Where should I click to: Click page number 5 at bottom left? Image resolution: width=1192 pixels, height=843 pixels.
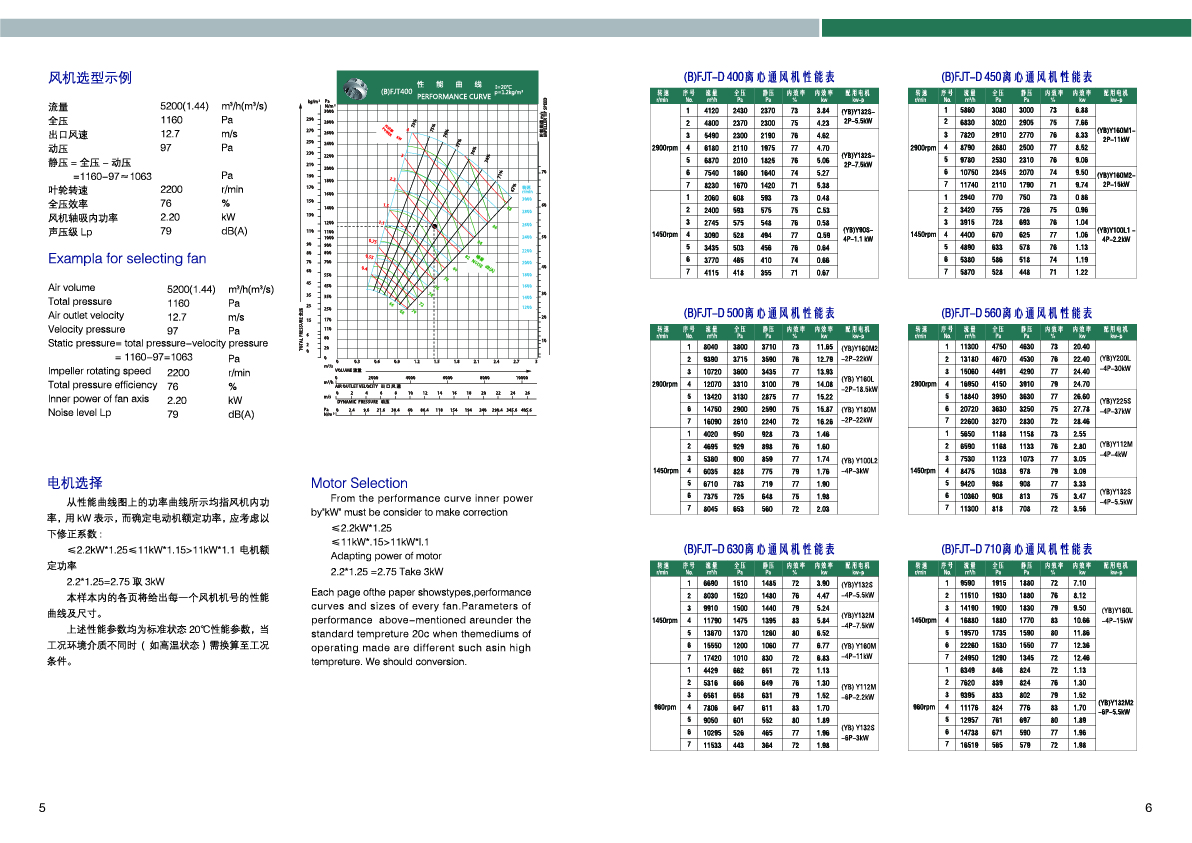point(42,808)
